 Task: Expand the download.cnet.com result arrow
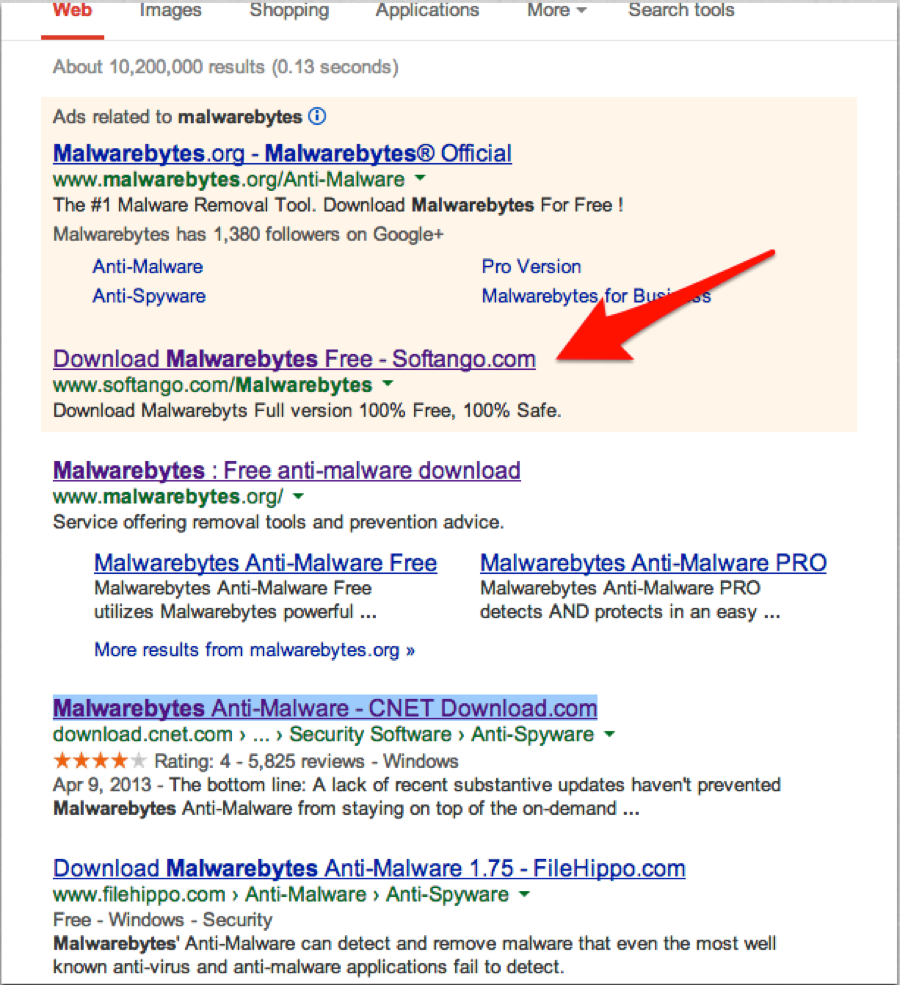(610, 735)
